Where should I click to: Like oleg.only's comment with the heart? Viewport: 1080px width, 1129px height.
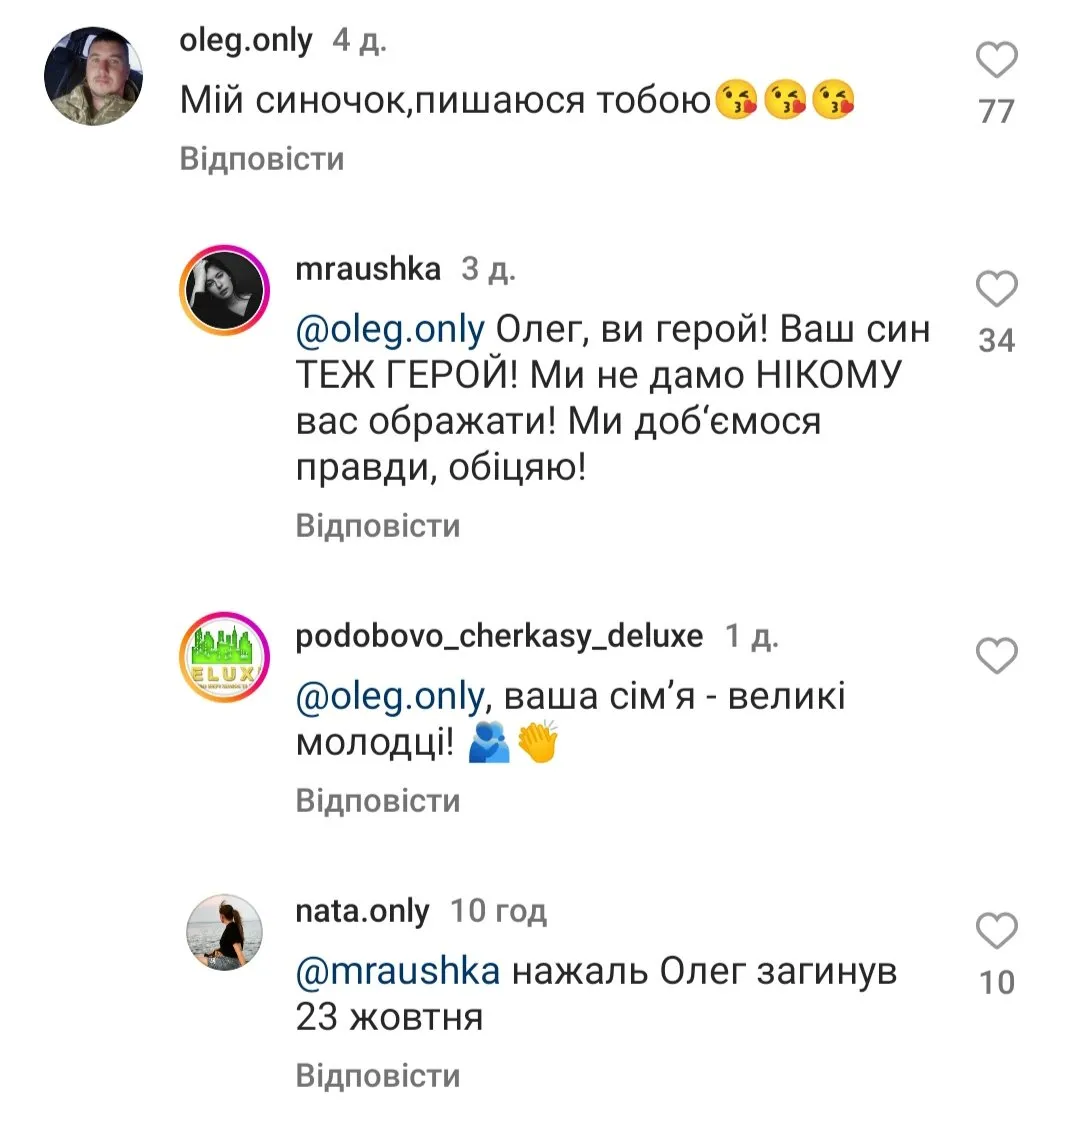[x=996, y=62]
